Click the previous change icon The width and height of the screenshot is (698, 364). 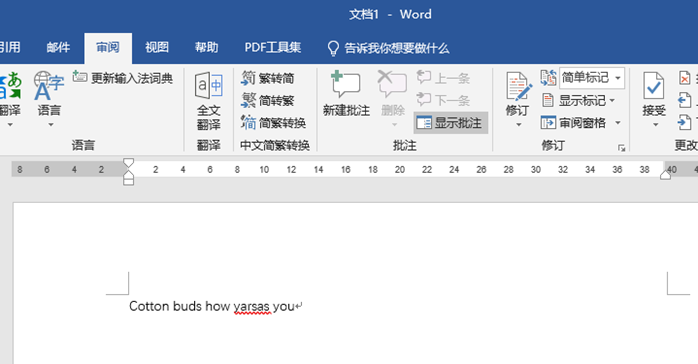pos(685,101)
